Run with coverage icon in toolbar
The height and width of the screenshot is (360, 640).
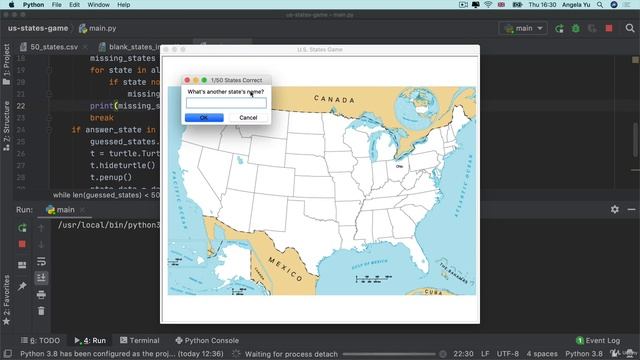[x=592, y=29]
